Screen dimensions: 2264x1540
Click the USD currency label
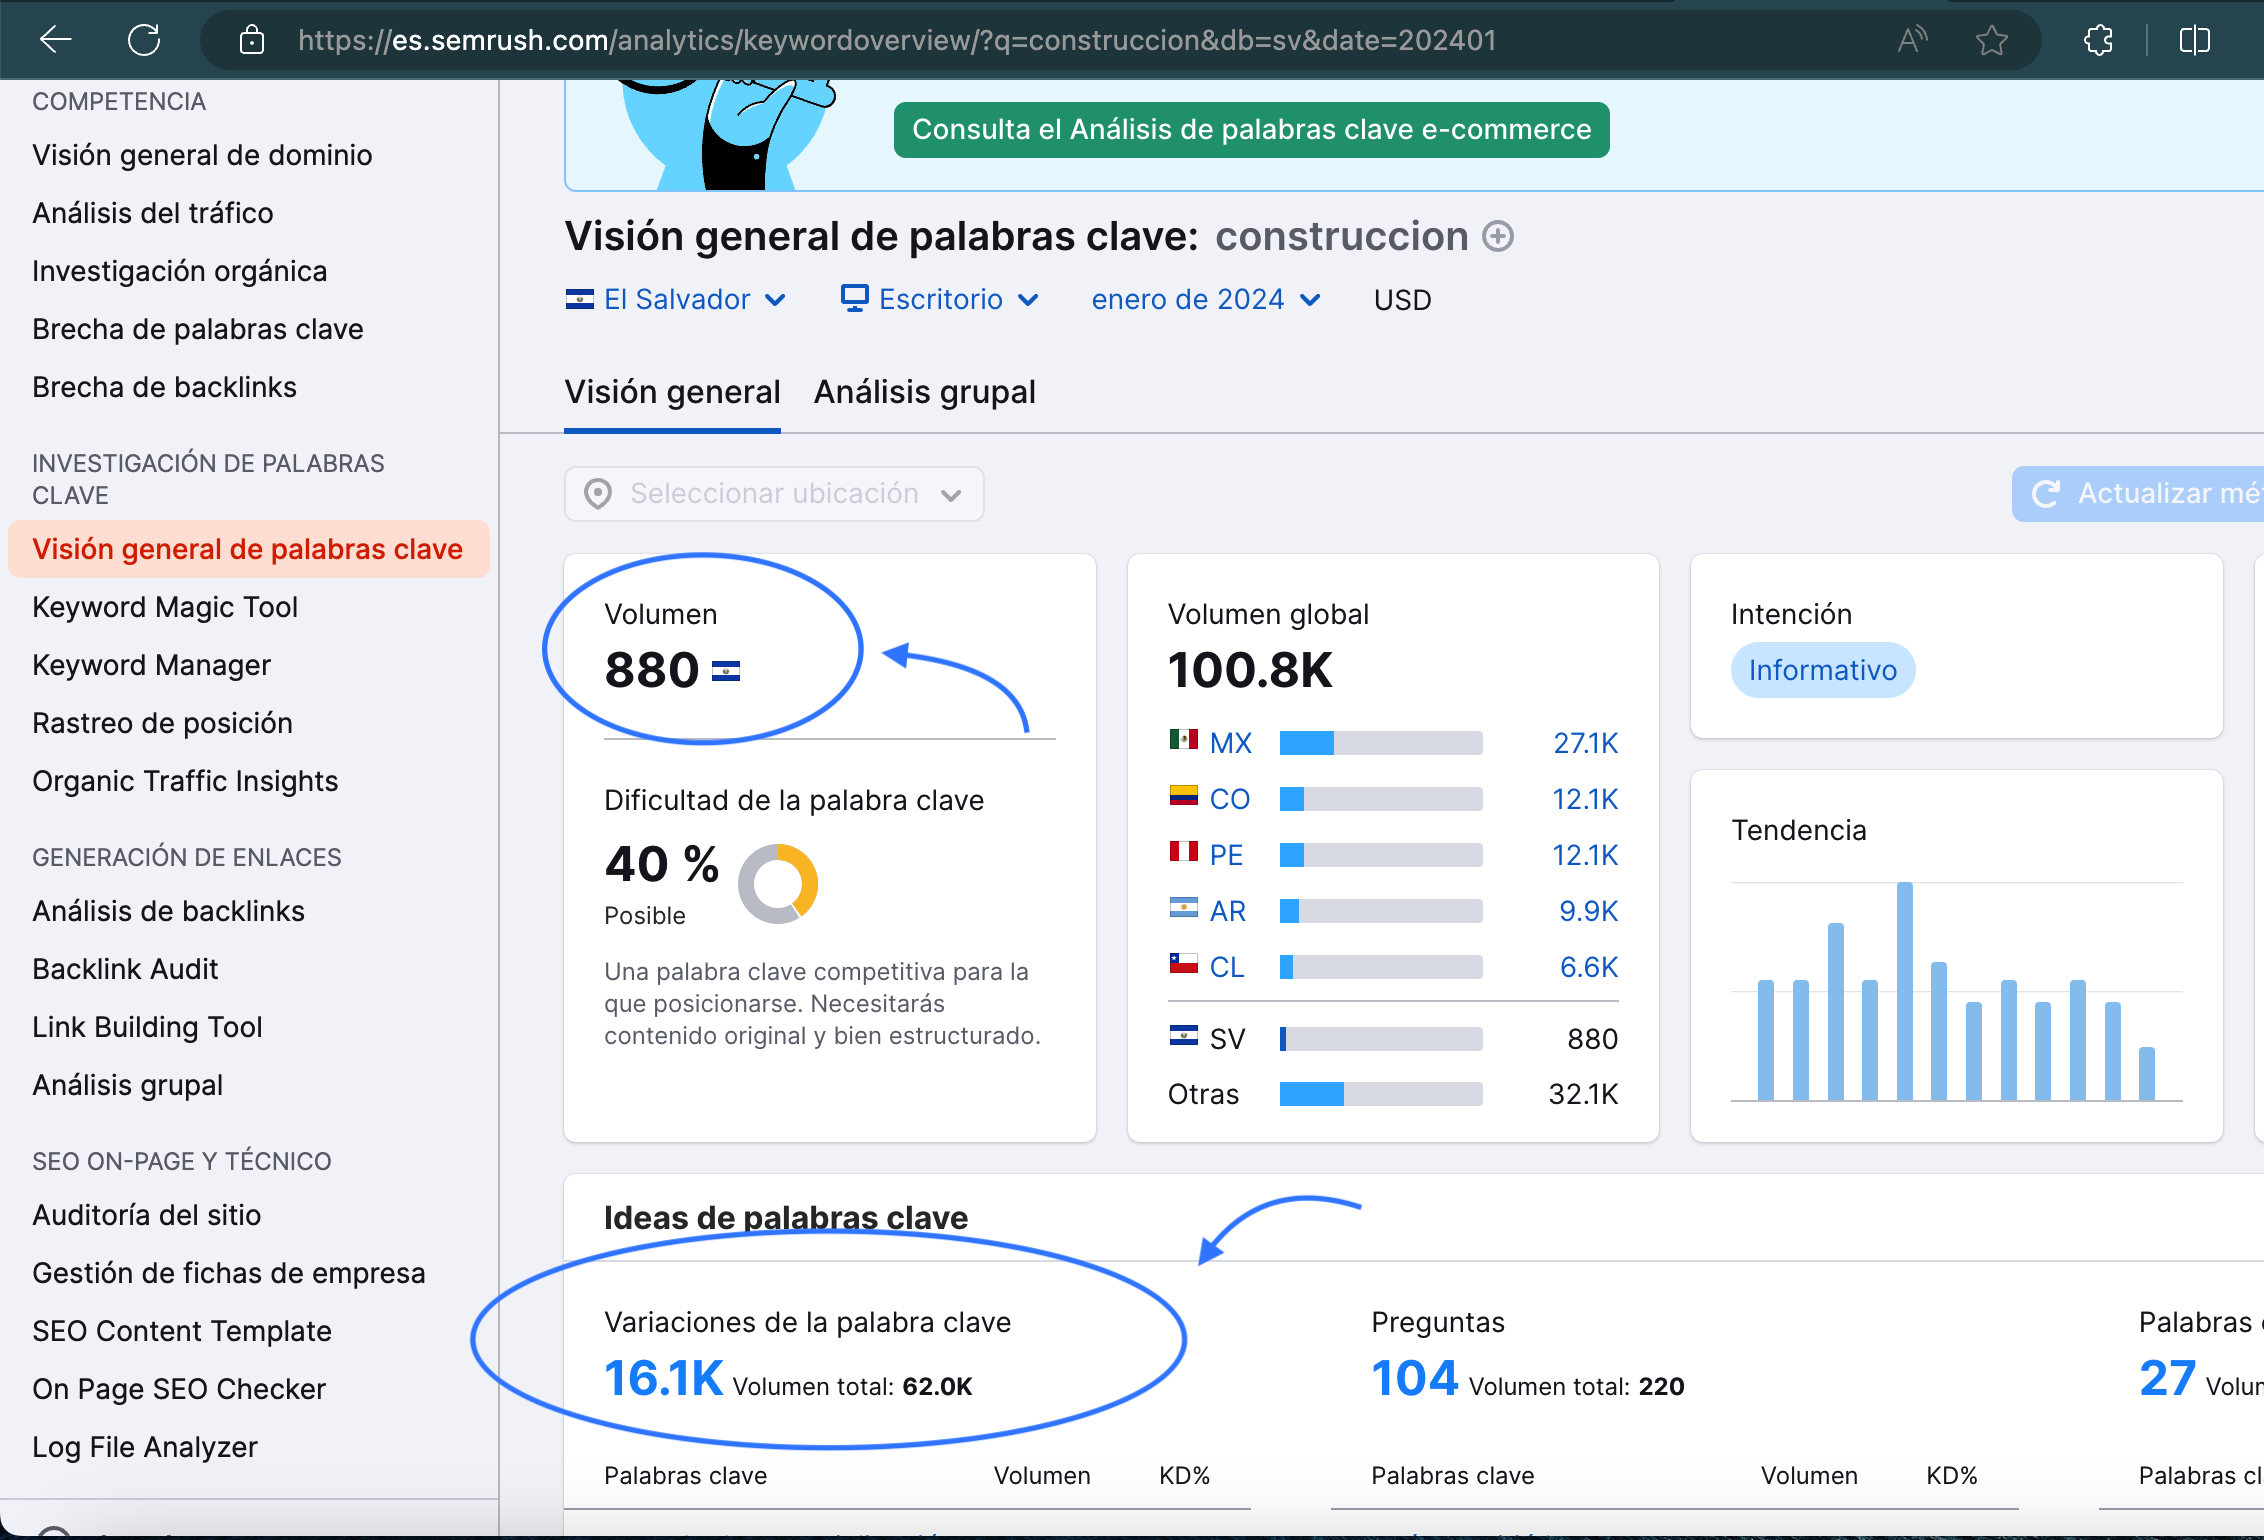click(x=1402, y=300)
